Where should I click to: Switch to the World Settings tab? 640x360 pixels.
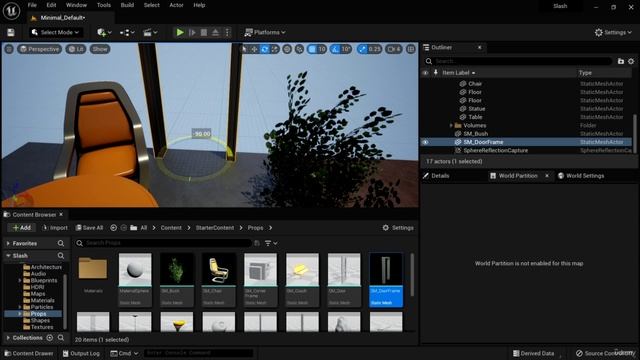coord(581,176)
